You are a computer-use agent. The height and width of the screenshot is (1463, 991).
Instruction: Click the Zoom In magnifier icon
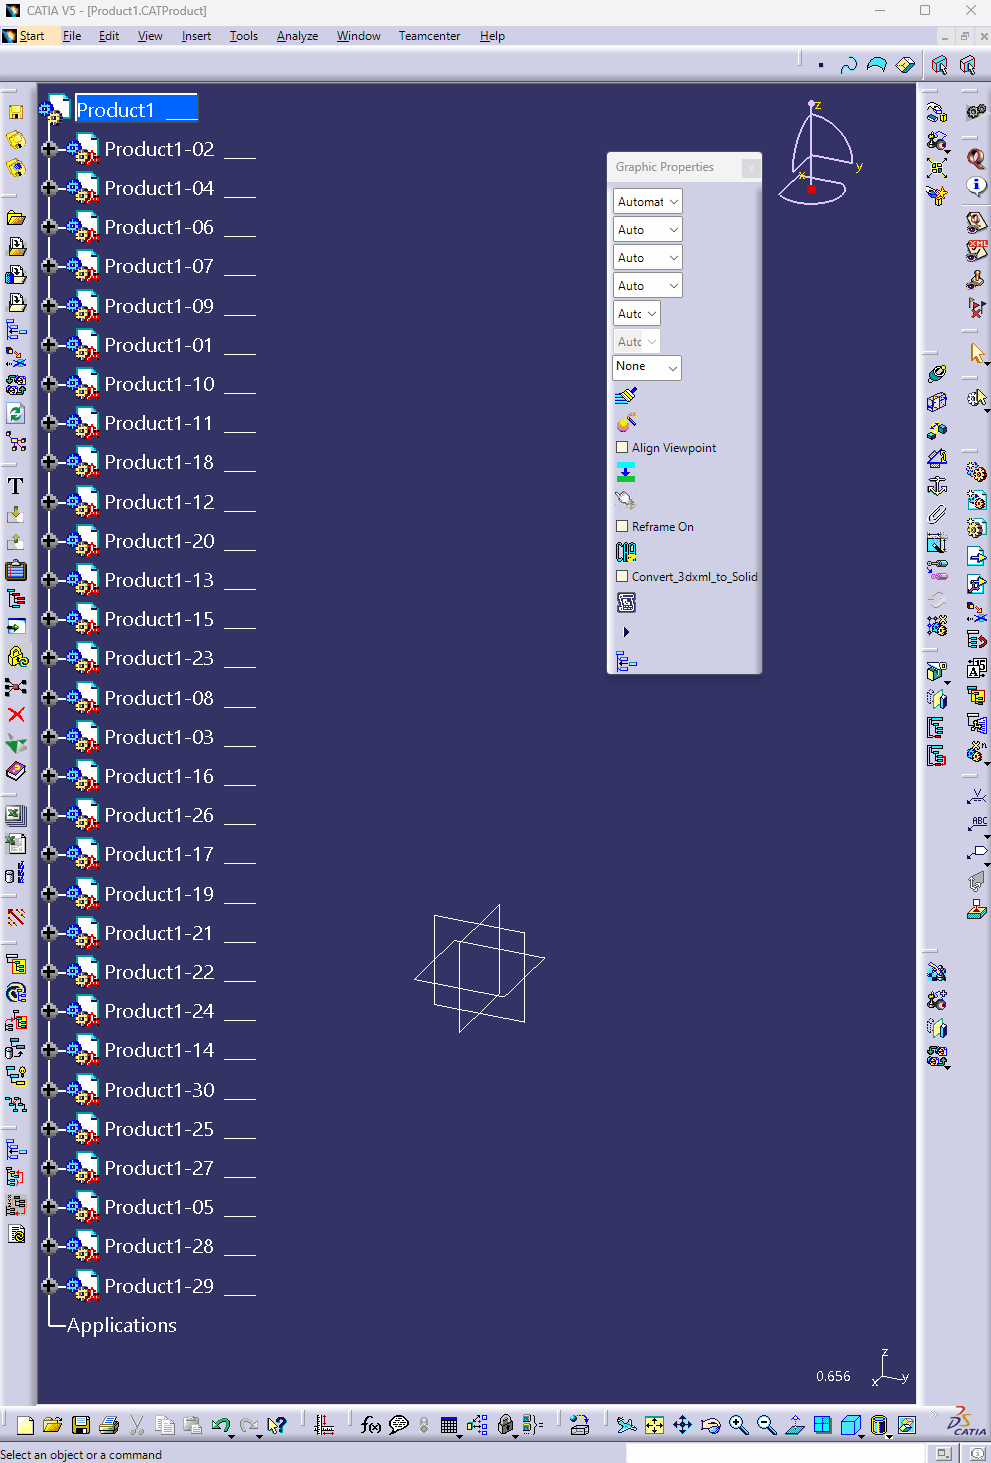click(x=738, y=1425)
